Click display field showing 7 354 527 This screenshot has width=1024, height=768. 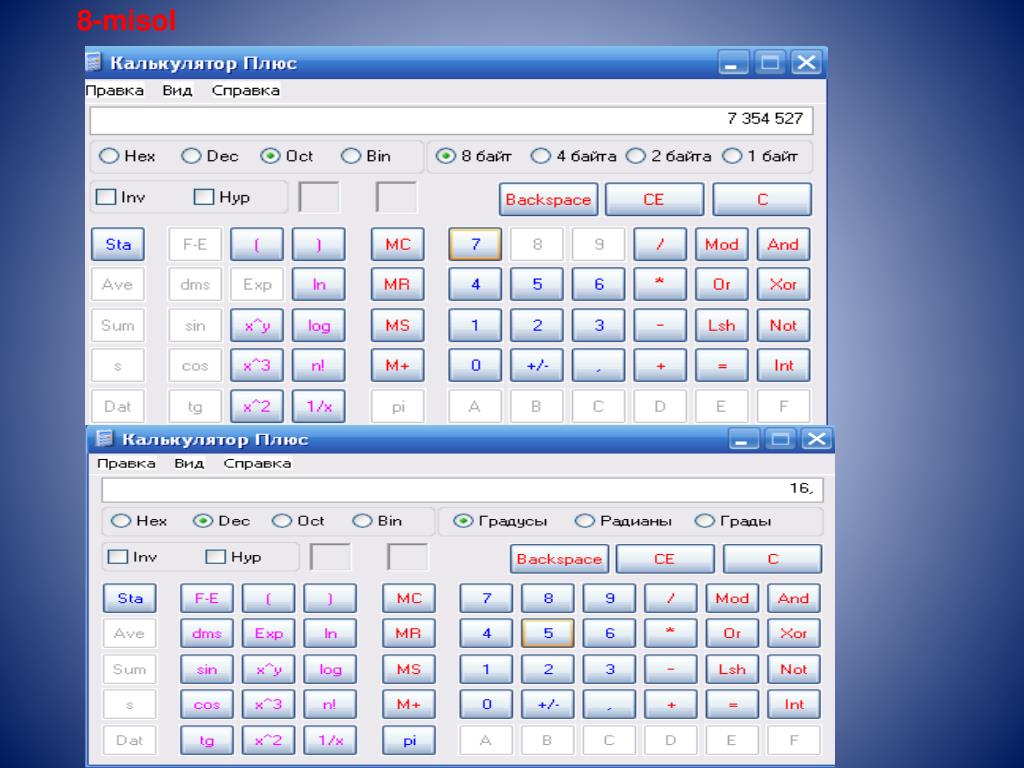(451, 120)
